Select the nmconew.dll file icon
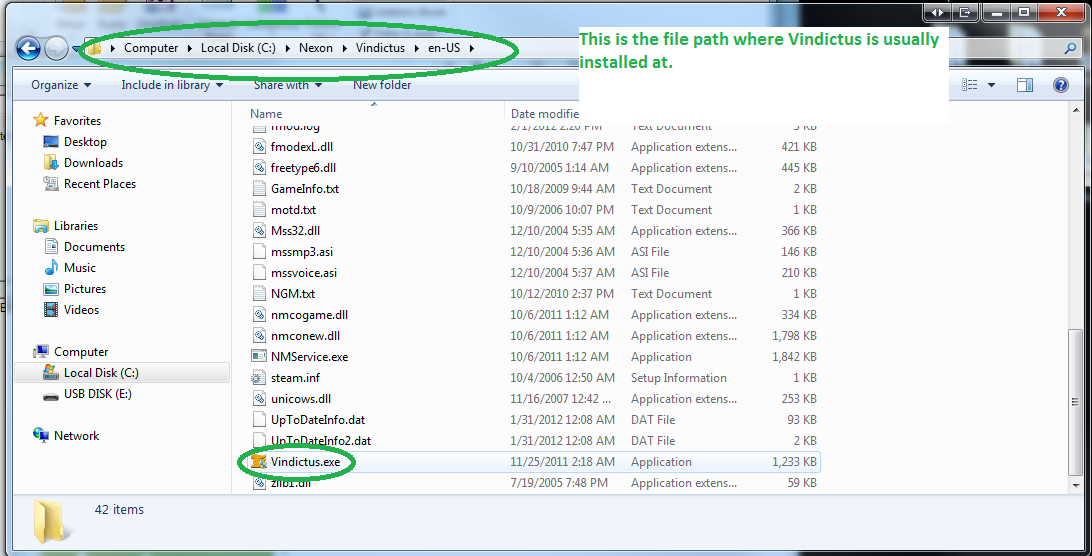 pos(259,336)
